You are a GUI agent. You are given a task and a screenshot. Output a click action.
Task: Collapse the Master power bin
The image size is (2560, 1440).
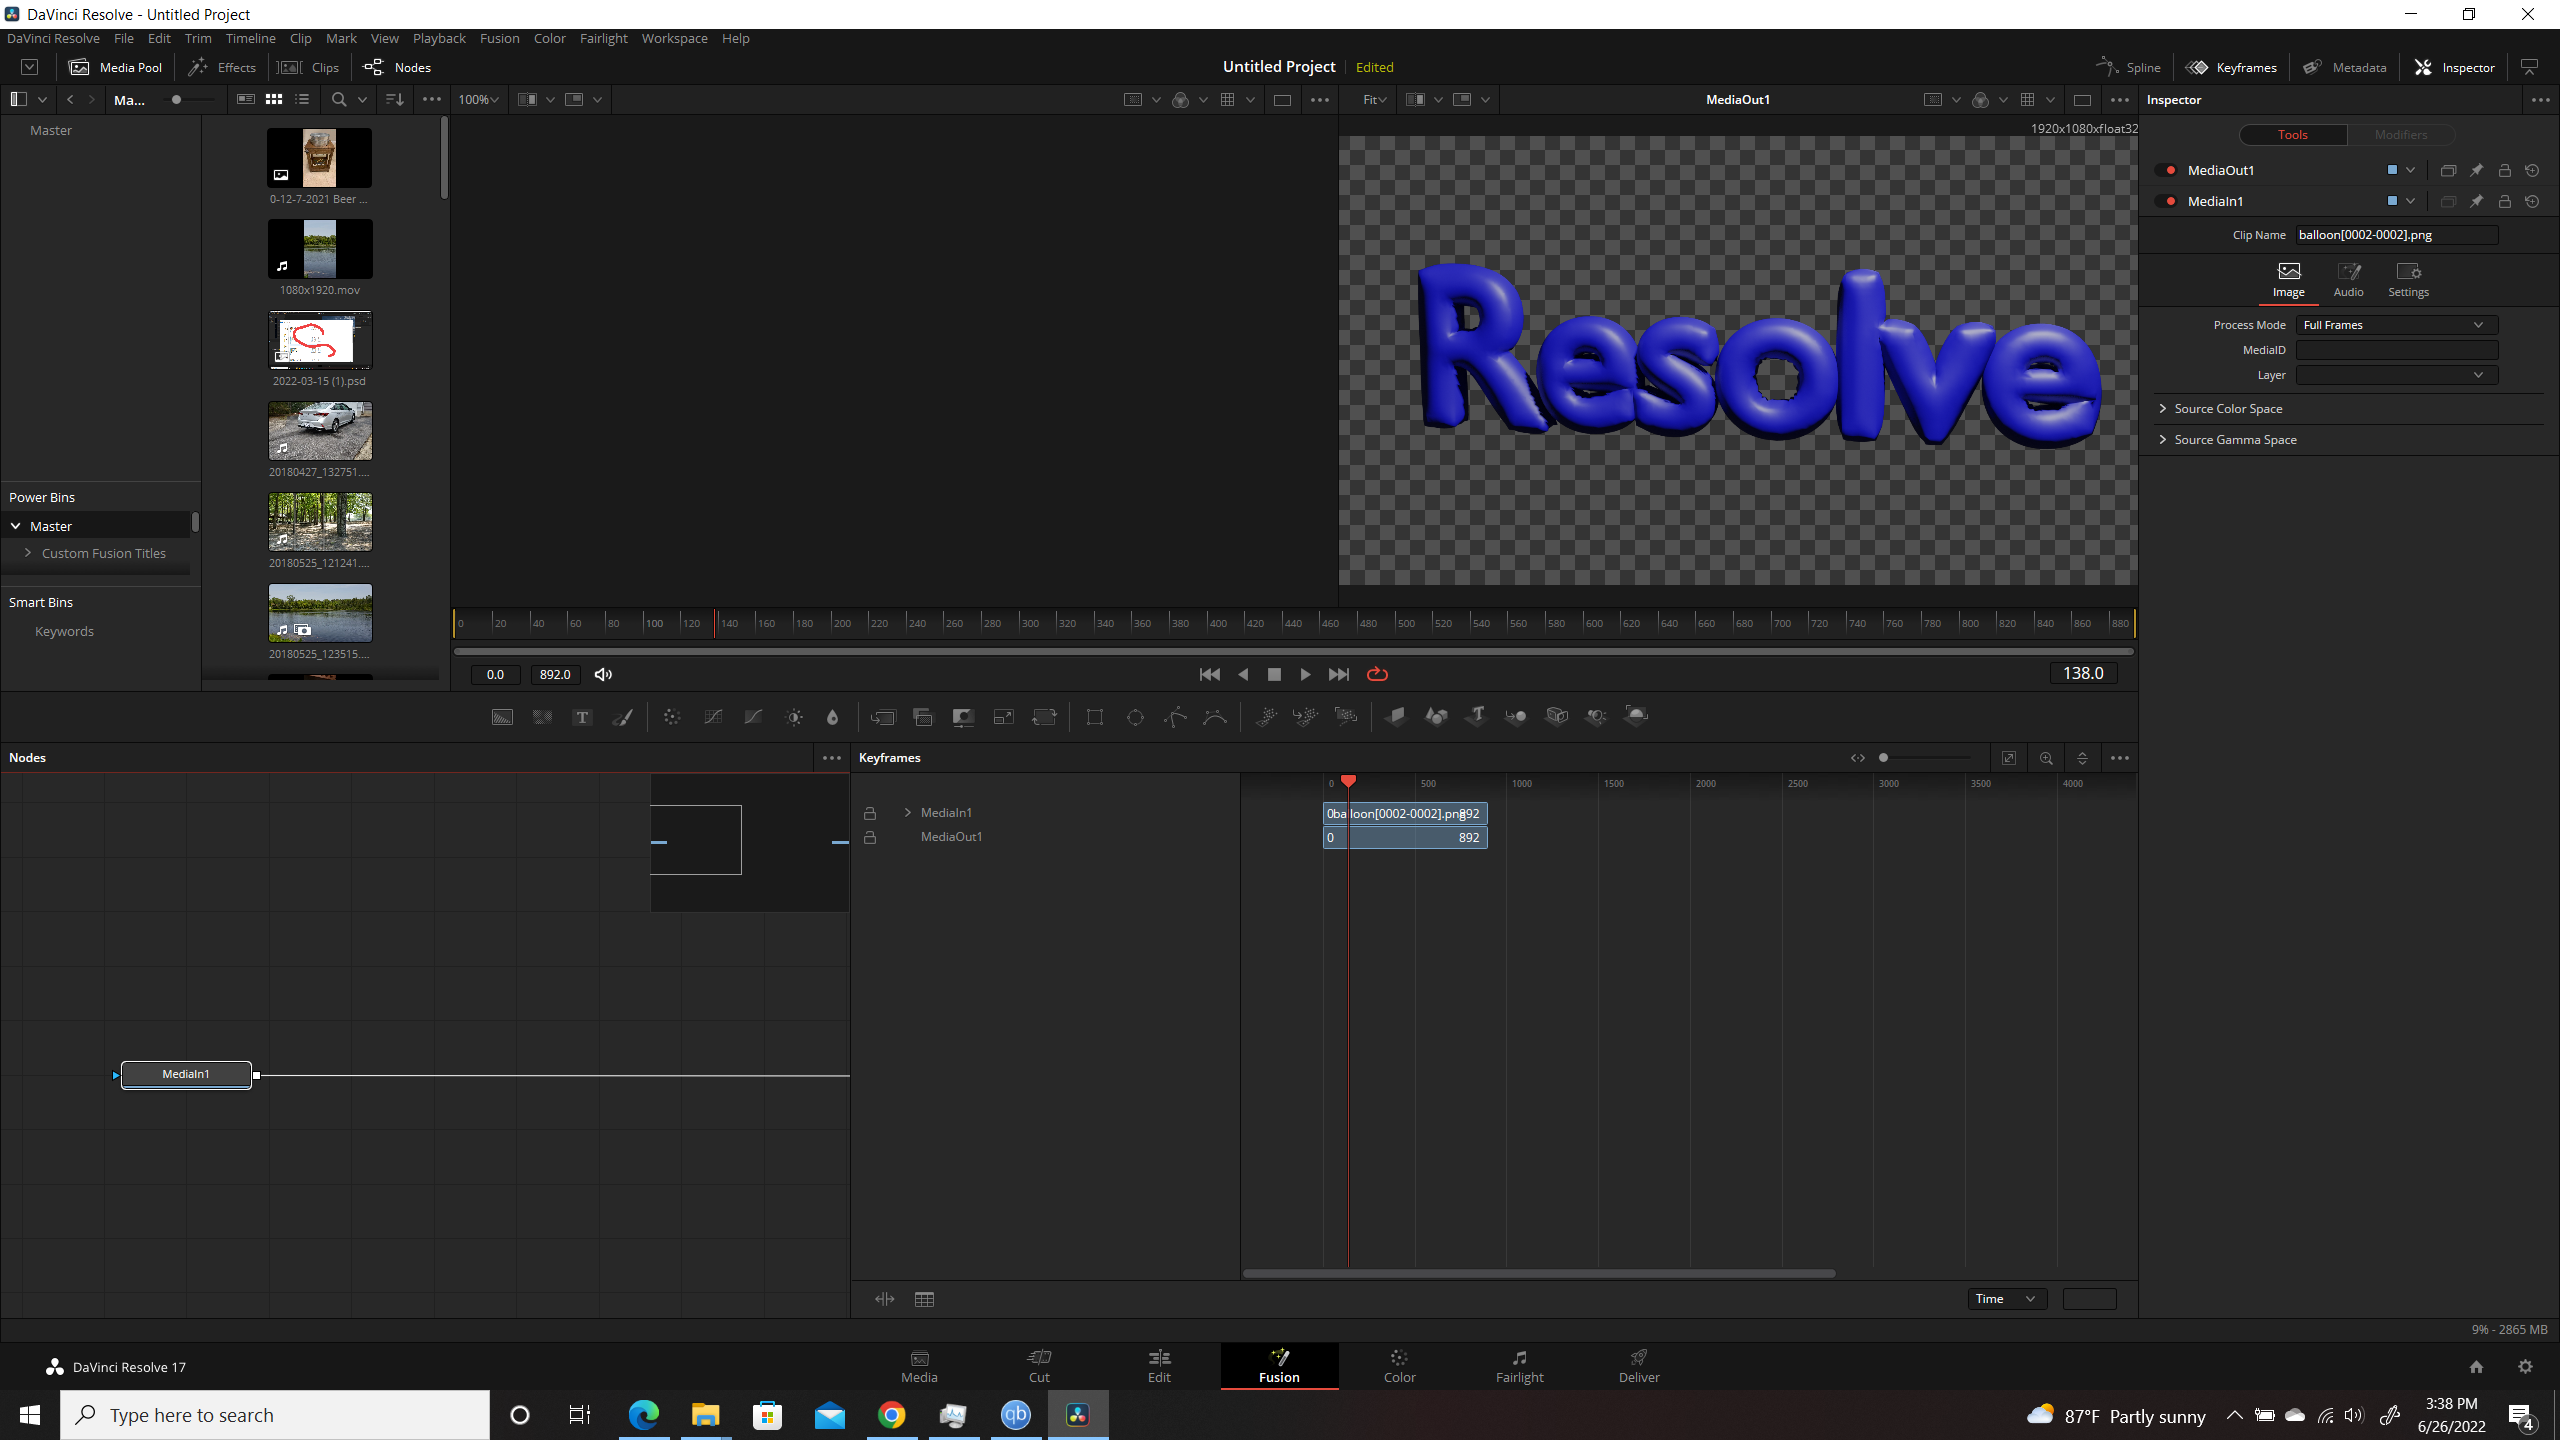click(x=16, y=525)
